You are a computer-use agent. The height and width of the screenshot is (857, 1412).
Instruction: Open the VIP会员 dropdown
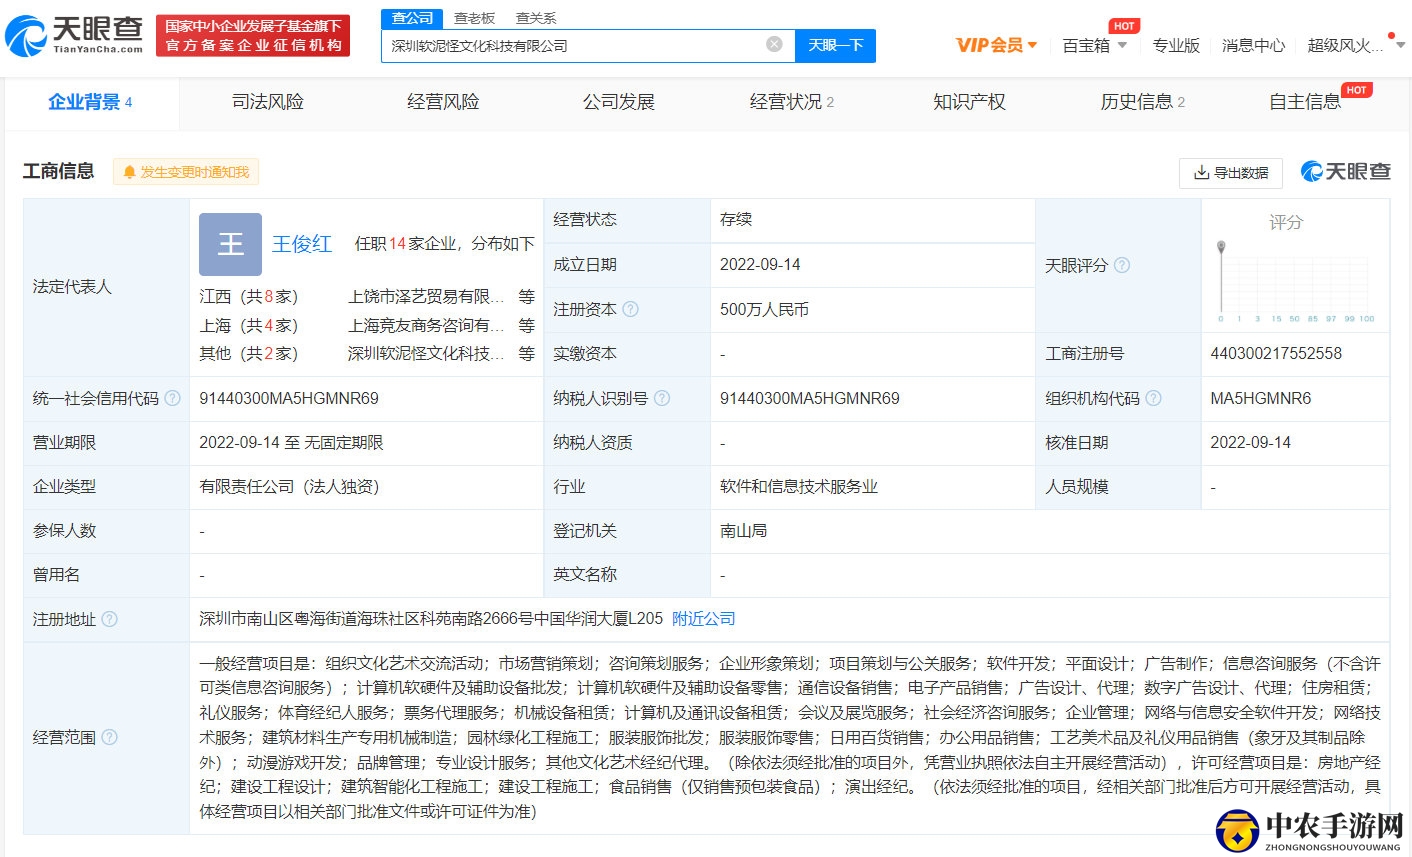997,45
